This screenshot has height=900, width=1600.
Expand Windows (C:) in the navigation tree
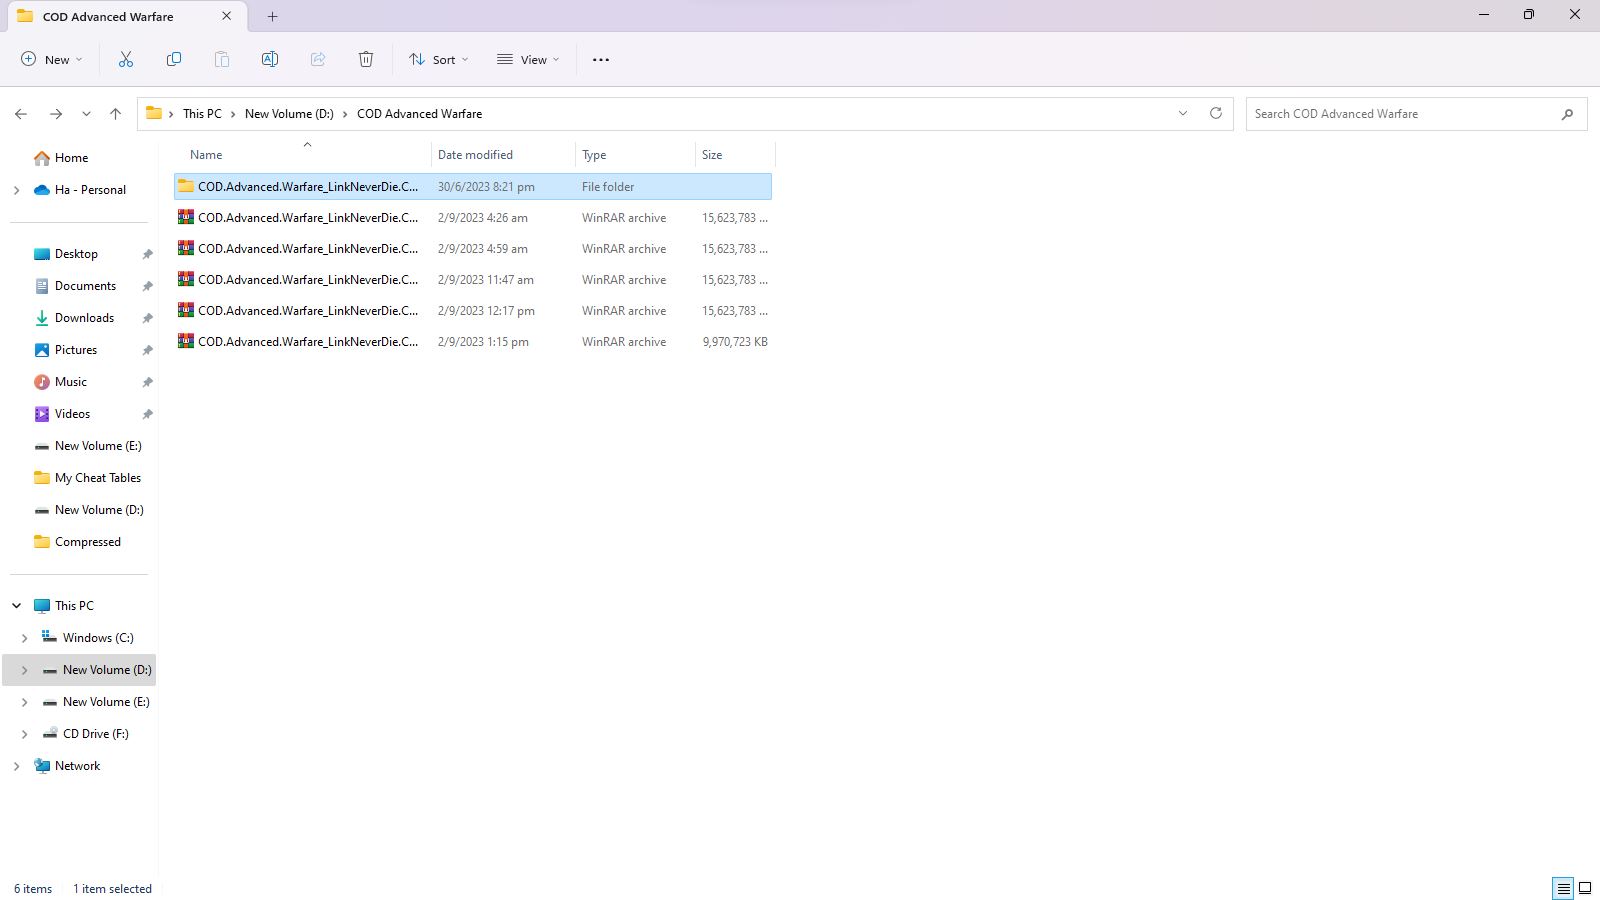[x=24, y=637]
